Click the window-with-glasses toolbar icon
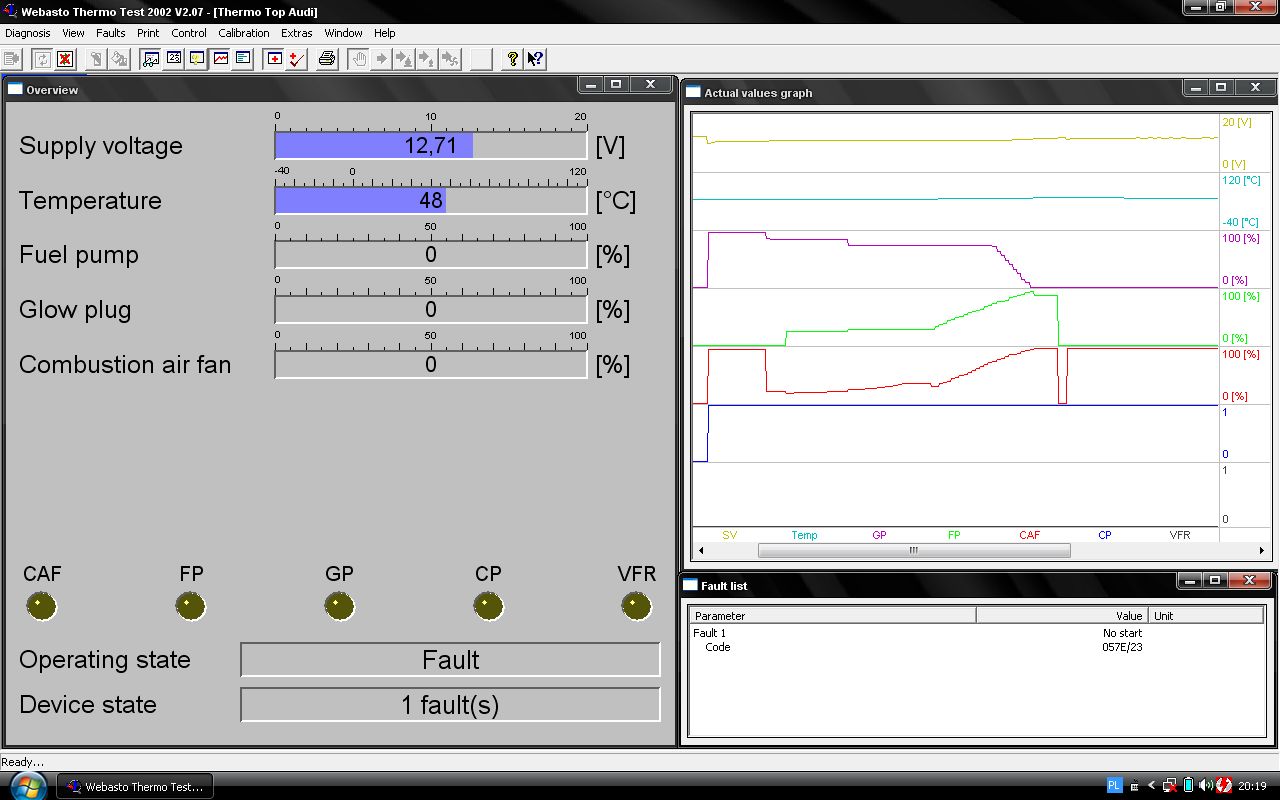 point(151,59)
